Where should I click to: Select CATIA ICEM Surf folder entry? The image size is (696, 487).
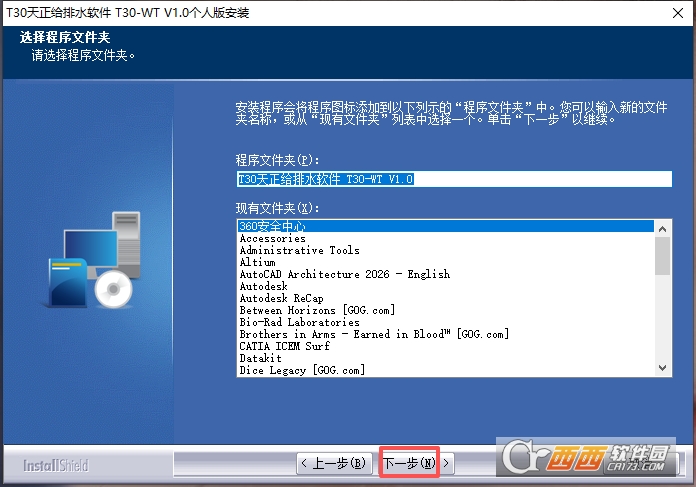[446, 346]
